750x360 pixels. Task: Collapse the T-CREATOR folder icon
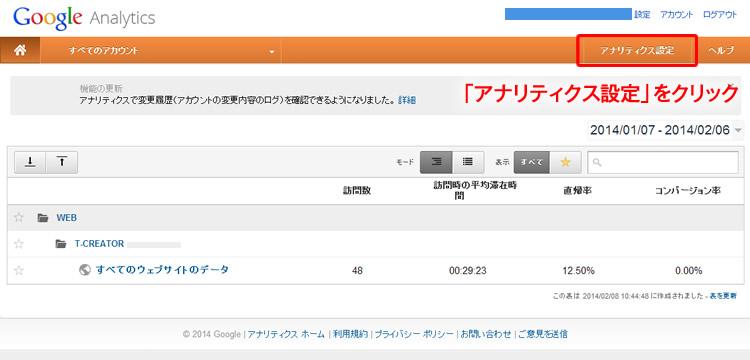(61, 244)
